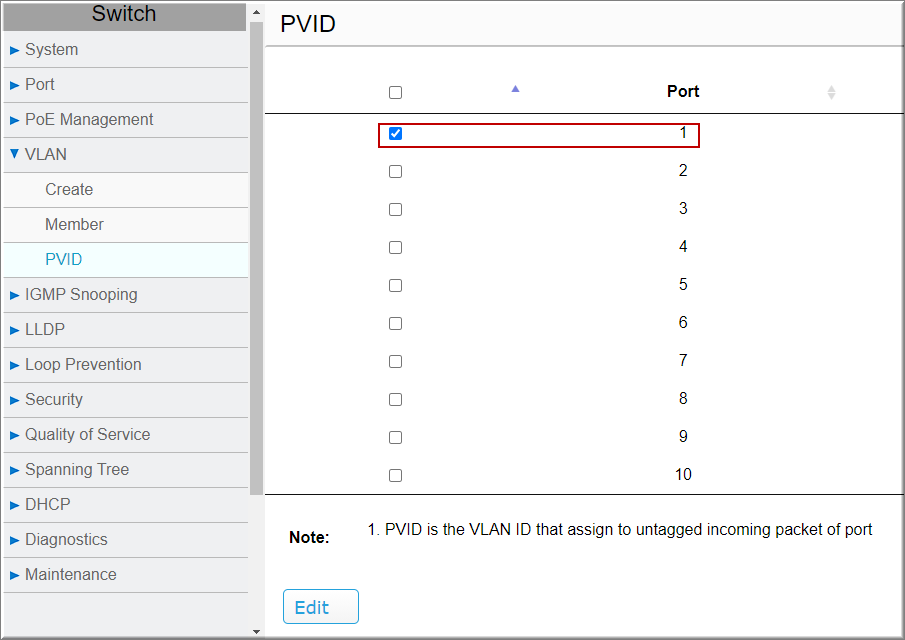Viewport: 905px width, 640px height.
Task: Check the port 2 checkbox
Action: (395, 171)
